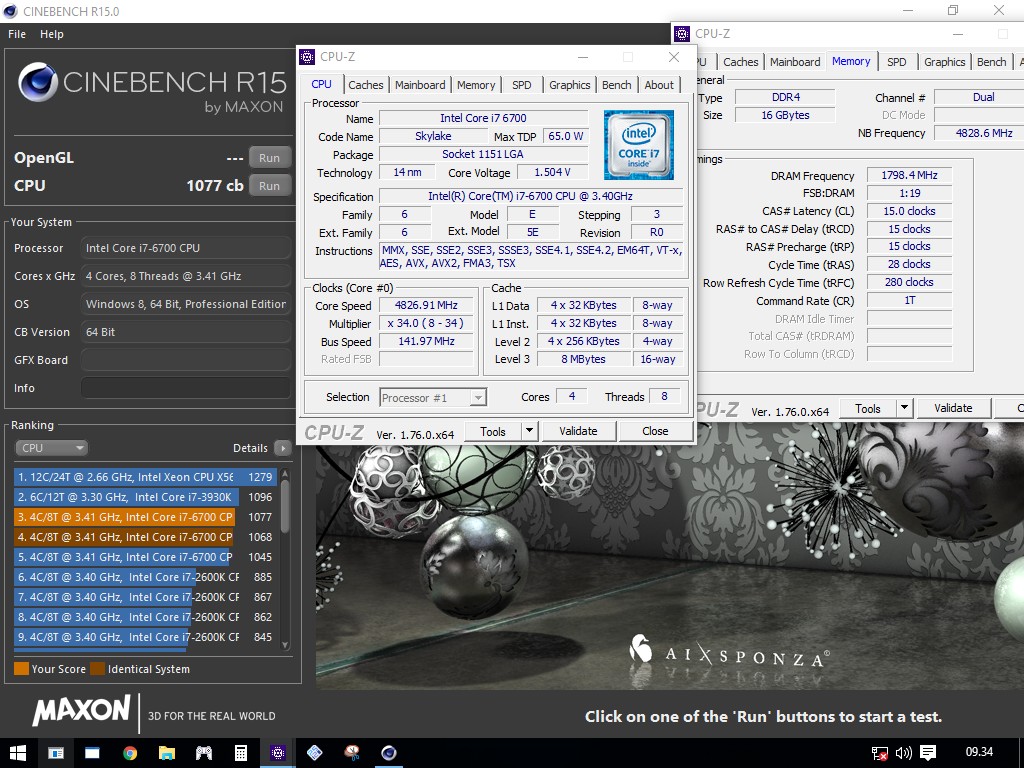Click the Tools button in front CPU-Z
The height and width of the screenshot is (768, 1024).
pyautogui.click(x=493, y=432)
